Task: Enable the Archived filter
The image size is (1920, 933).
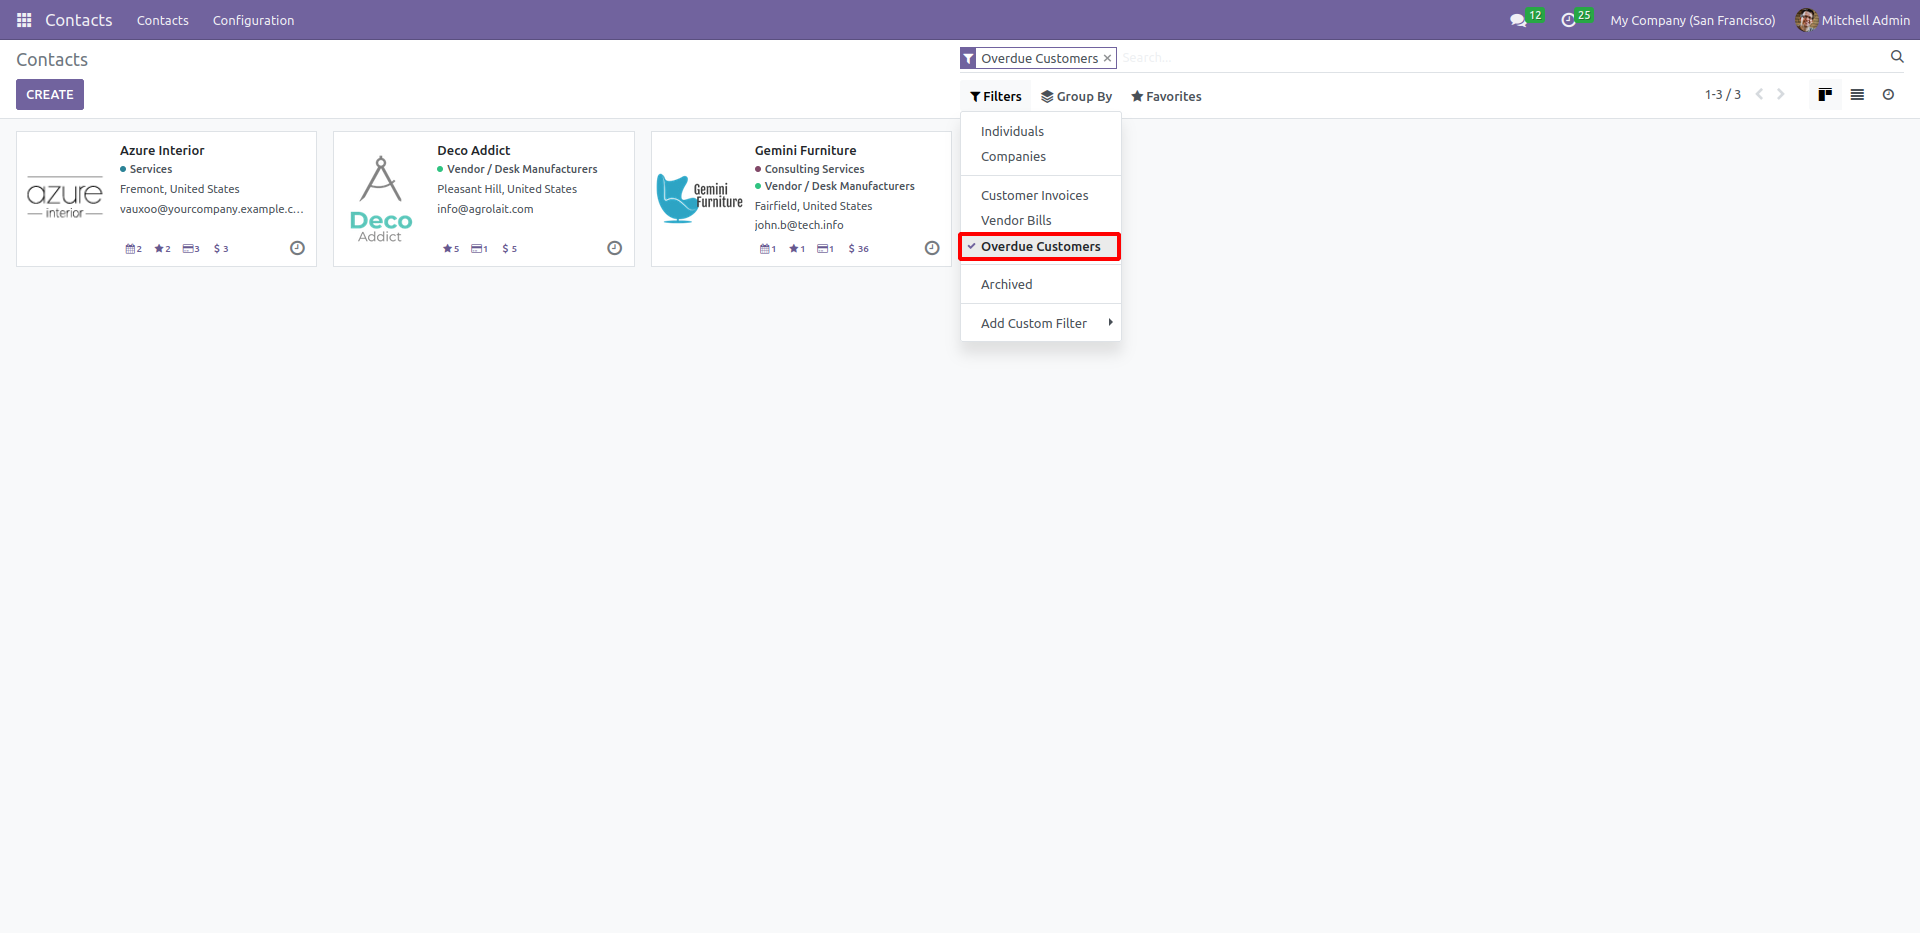Action: click(1040, 285)
